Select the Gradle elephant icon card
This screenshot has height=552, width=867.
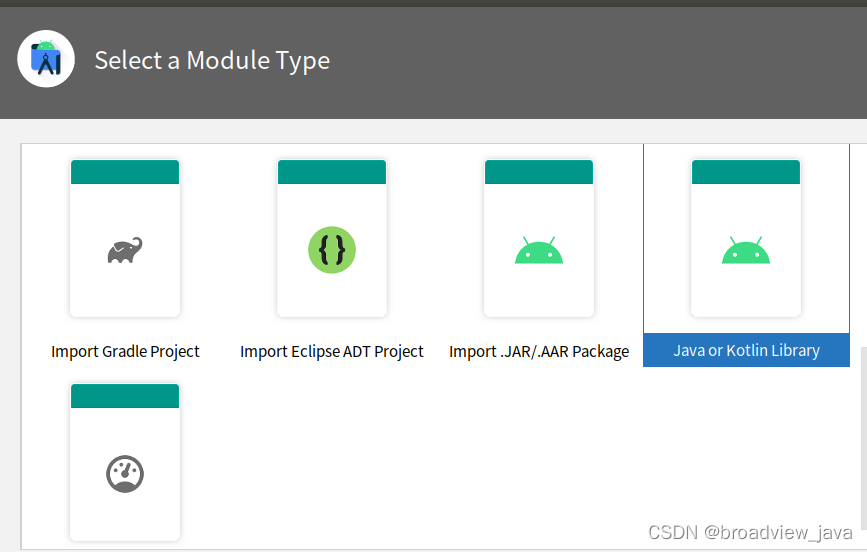125,238
